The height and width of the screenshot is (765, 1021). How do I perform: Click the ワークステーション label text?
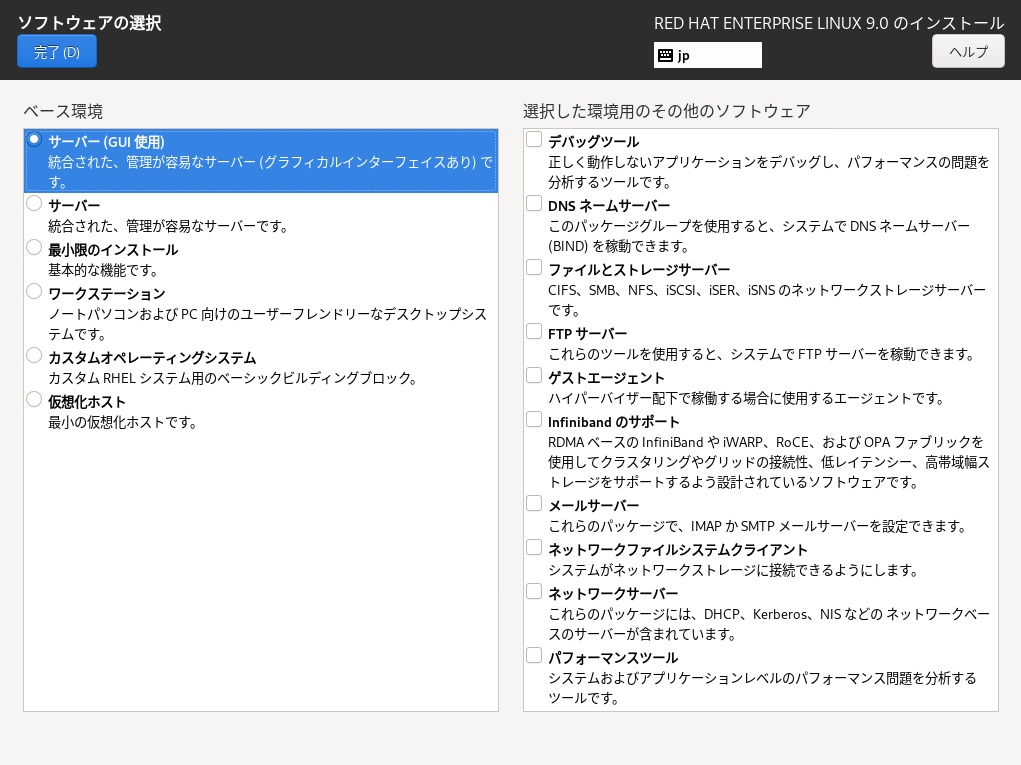(x=107, y=294)
